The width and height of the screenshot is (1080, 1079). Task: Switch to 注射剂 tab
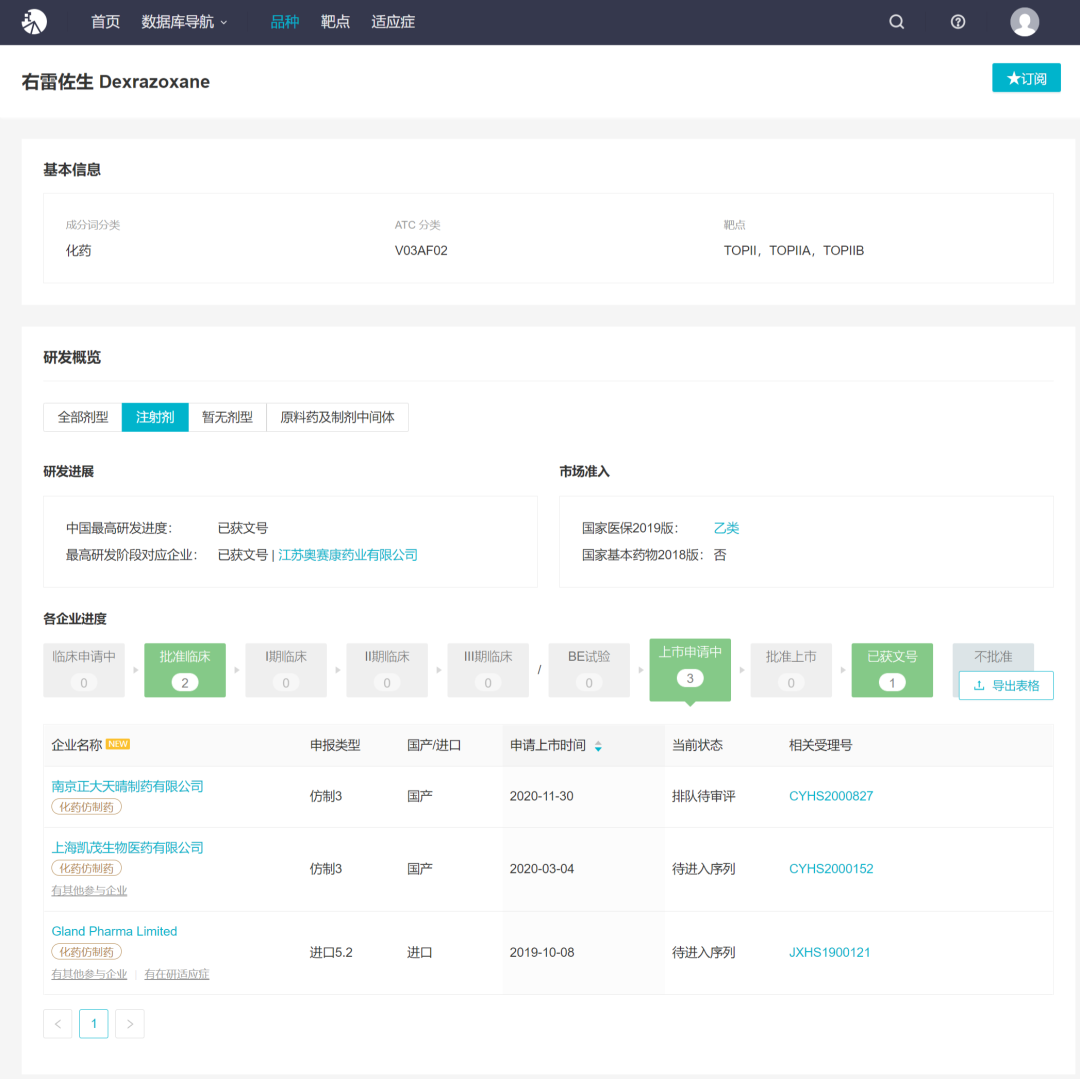pos(155,417)
